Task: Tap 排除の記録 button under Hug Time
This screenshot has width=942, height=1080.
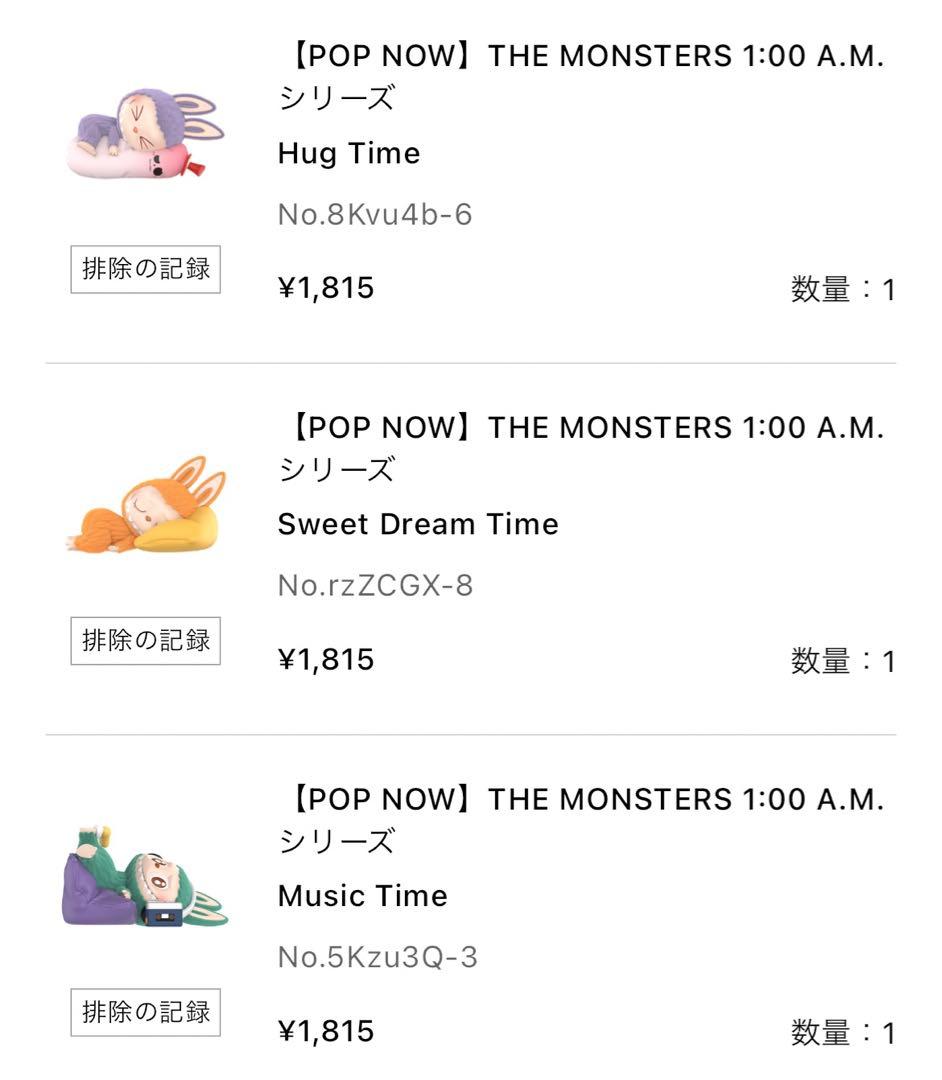Action: pos(146,270)
